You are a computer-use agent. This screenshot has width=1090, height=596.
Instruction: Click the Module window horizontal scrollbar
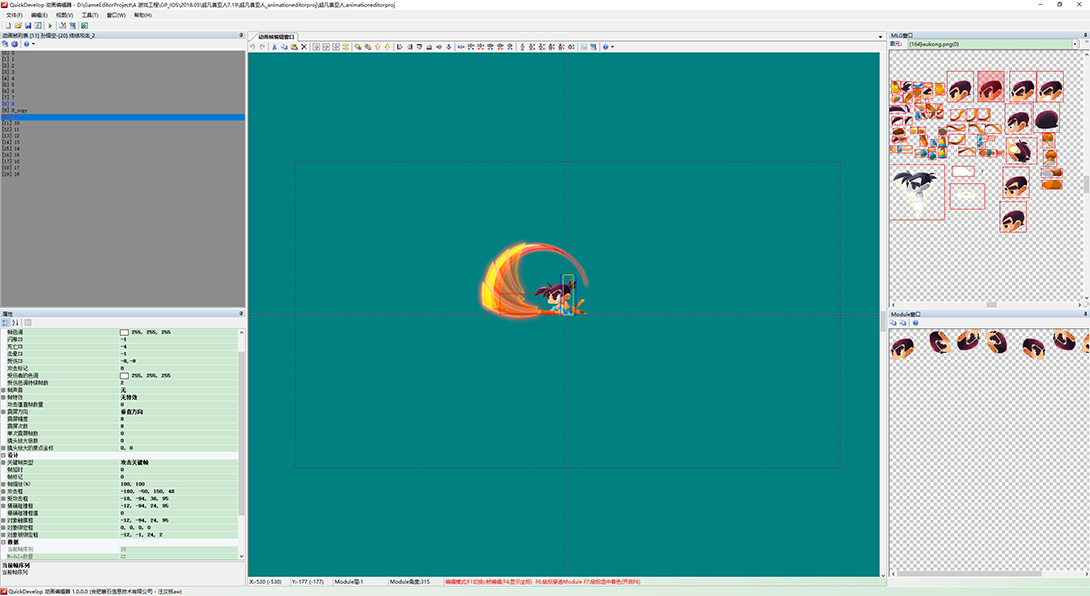click(970, 574)
